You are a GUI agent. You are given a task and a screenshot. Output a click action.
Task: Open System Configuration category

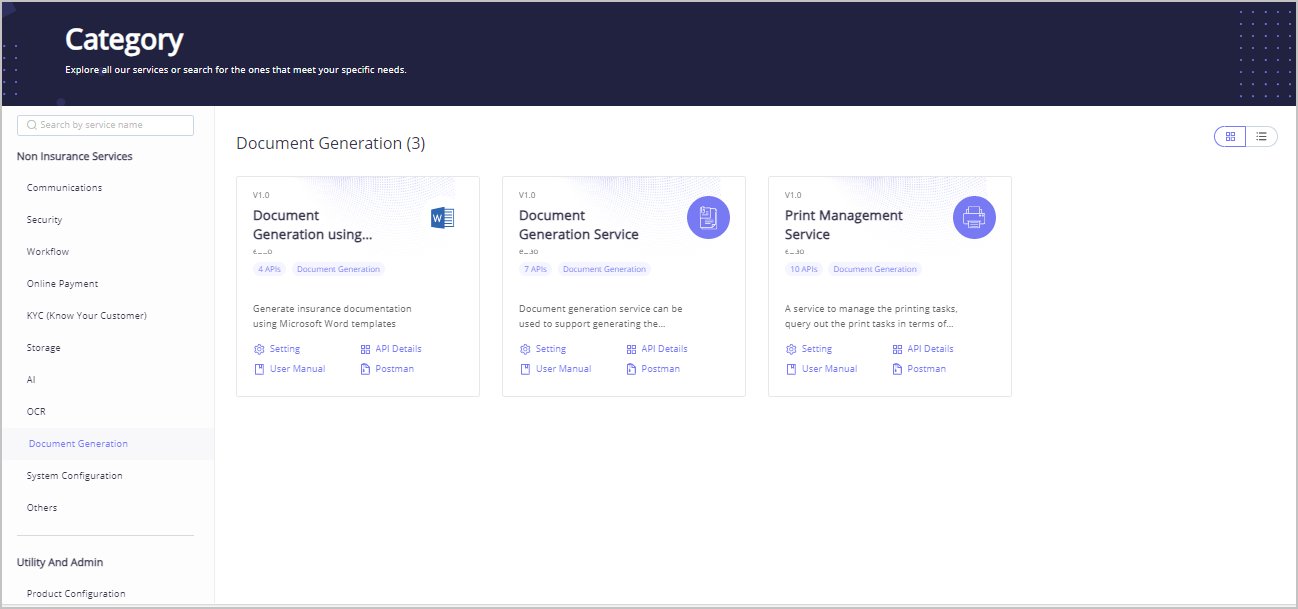tap(75, 476)
